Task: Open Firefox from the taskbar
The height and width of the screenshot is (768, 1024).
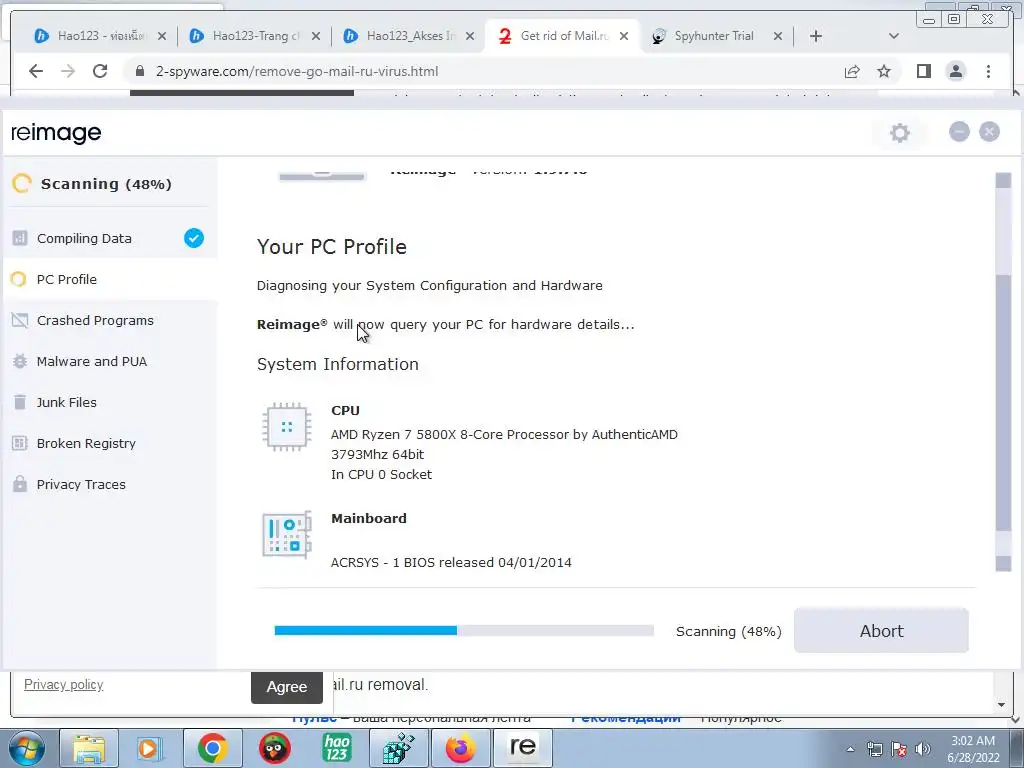Action: click(x=460, y=748)
